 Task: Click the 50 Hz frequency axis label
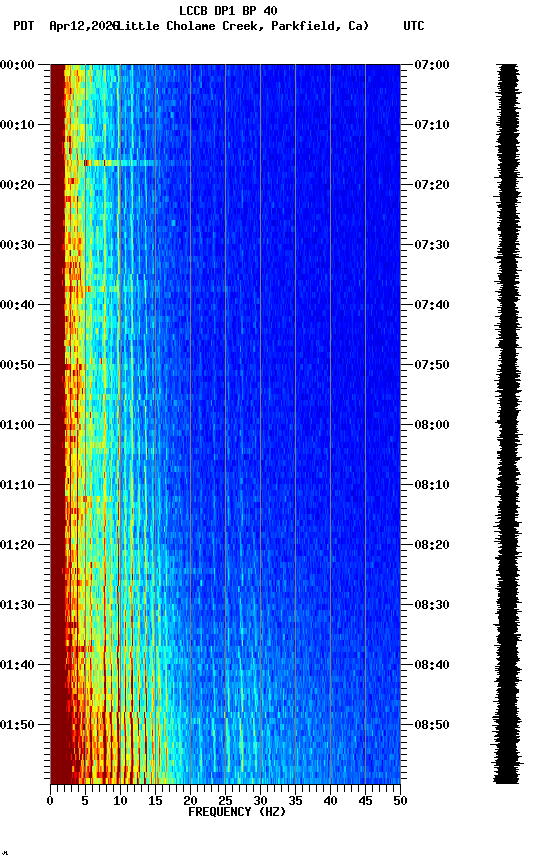pyautogui.click(x=401, y=801)
